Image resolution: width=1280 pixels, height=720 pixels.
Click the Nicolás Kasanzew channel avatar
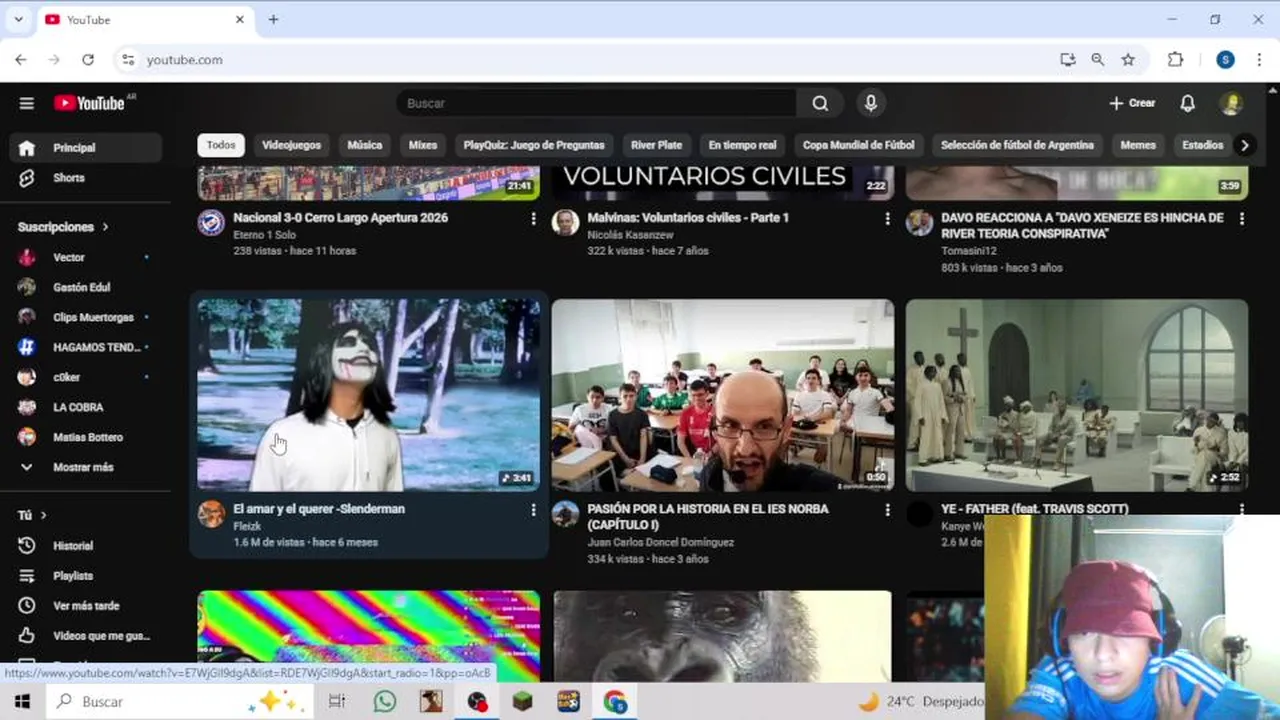565,222
